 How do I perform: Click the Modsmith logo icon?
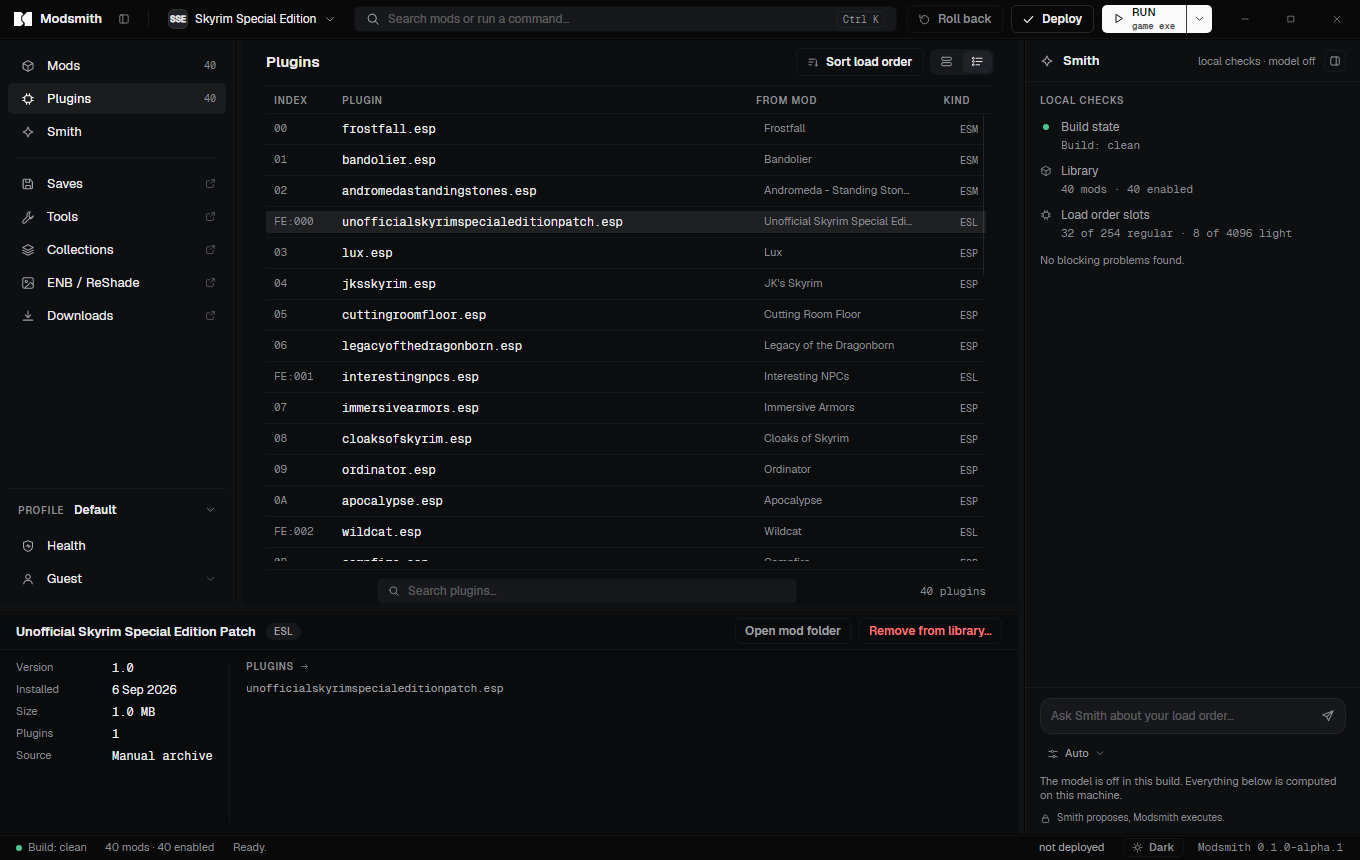click(23, 19)
